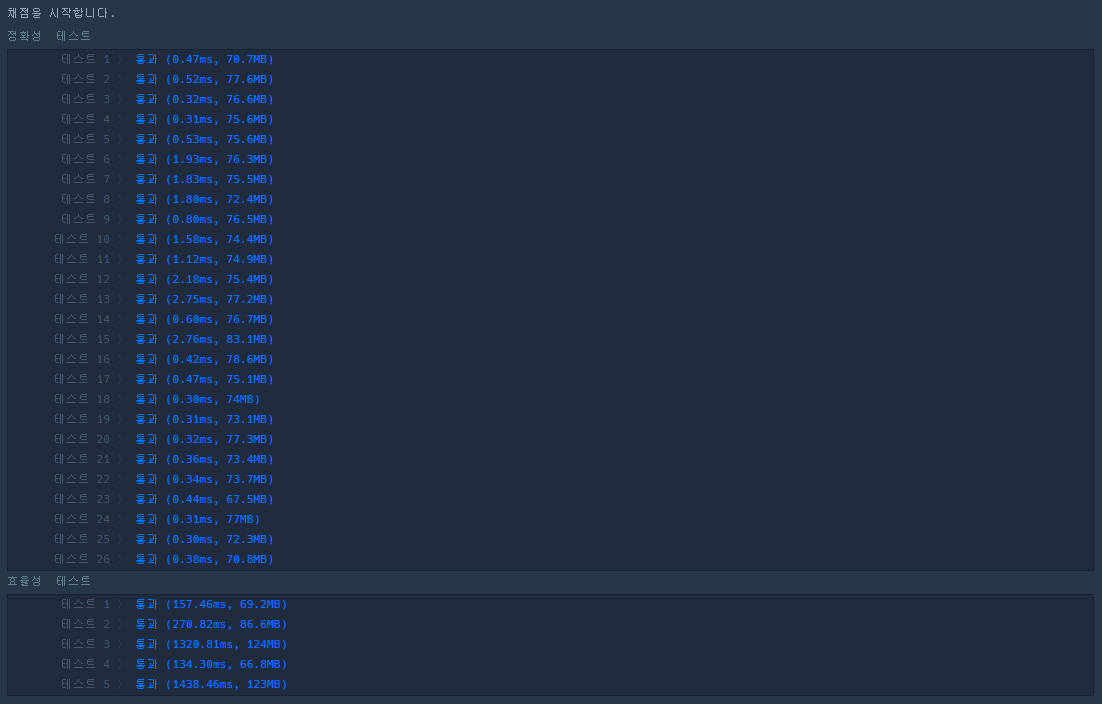1102x704 pixels.
Task: Click the 효율성 테스트 section label
Action: point(49,580)
